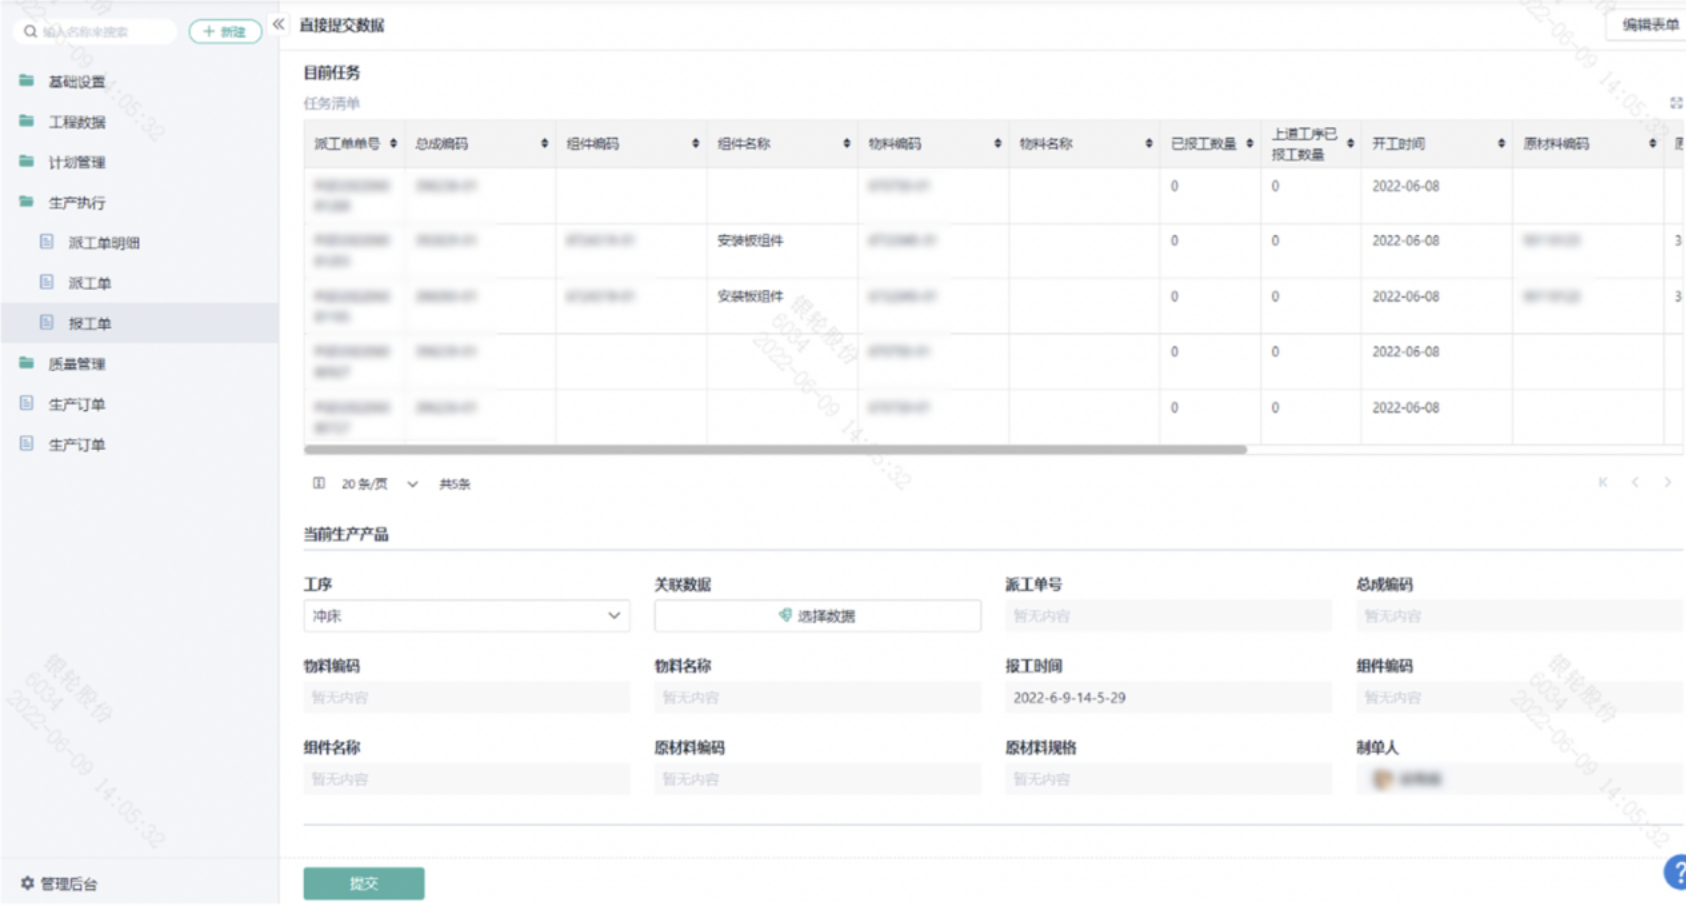Sort by 开工时间 column arrows

(x=1501, y=144)
